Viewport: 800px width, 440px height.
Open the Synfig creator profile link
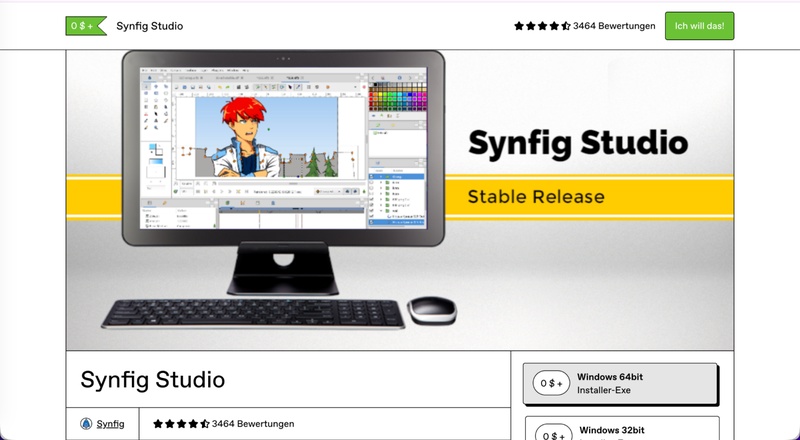[x=110, y=424]
